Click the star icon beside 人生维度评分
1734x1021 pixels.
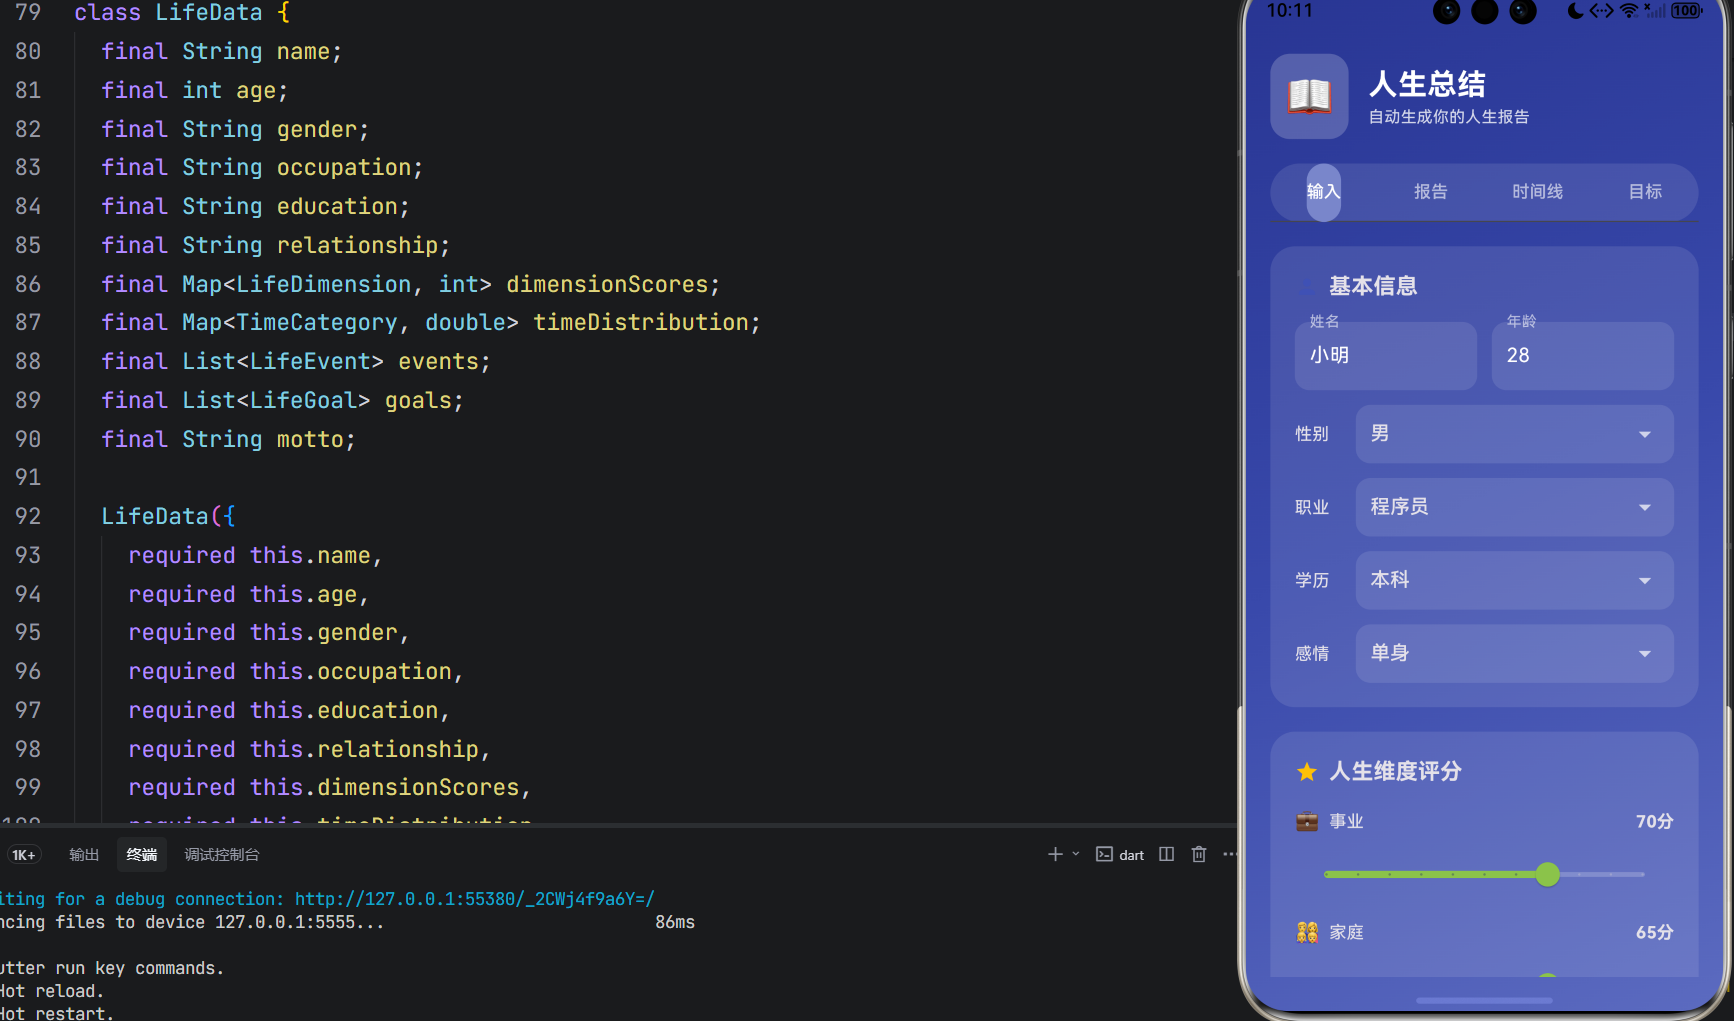[x=1306, y=772]
